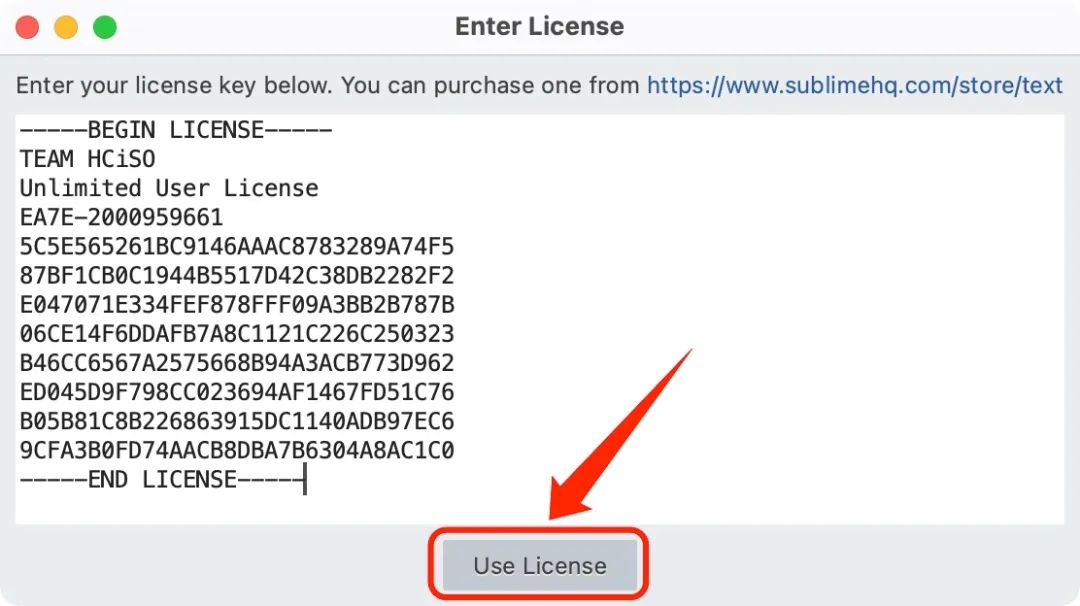
Task: Click the Enter License title bar text
Action: pyautogui.click(x=539, y=26)
